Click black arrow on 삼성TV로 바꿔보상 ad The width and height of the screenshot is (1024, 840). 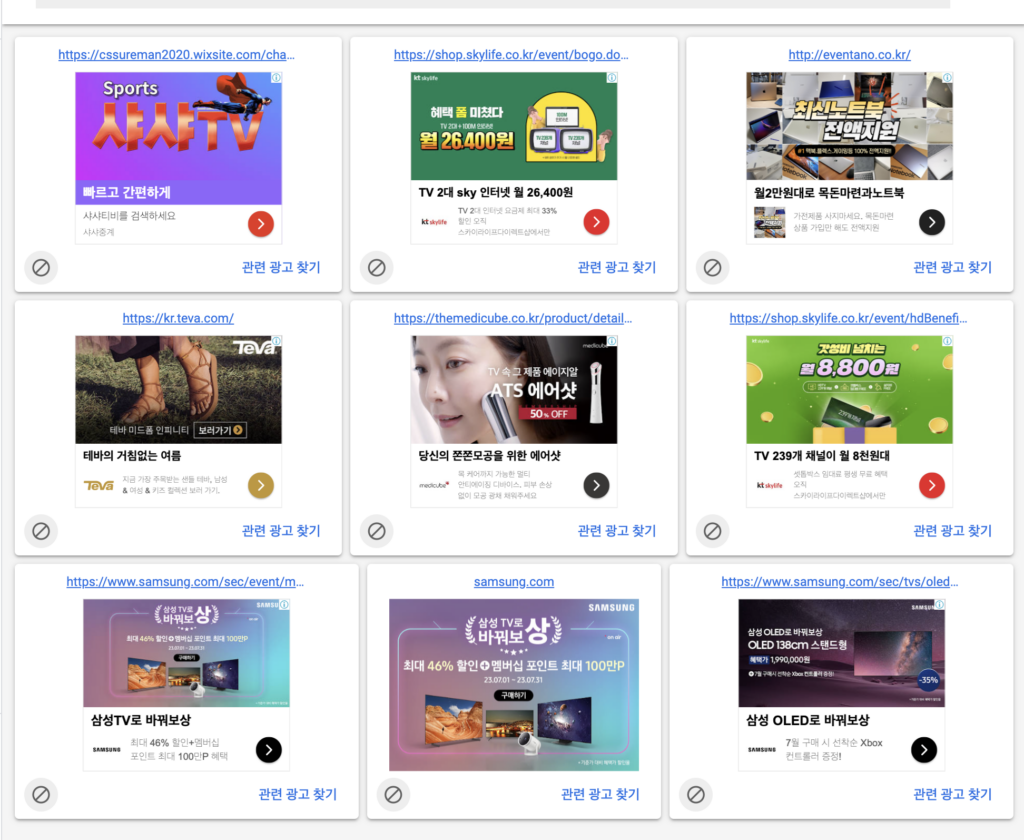coord(268,750)
